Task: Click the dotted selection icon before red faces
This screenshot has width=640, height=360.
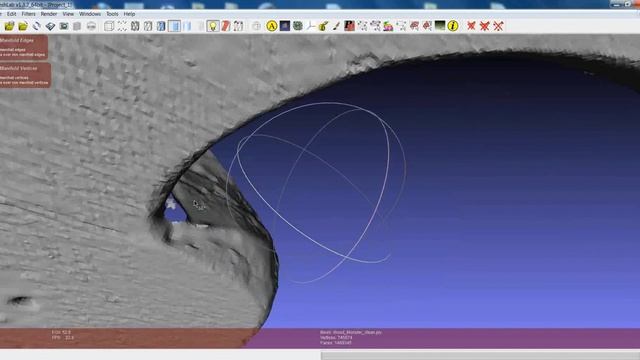Action: coord(401,26)
